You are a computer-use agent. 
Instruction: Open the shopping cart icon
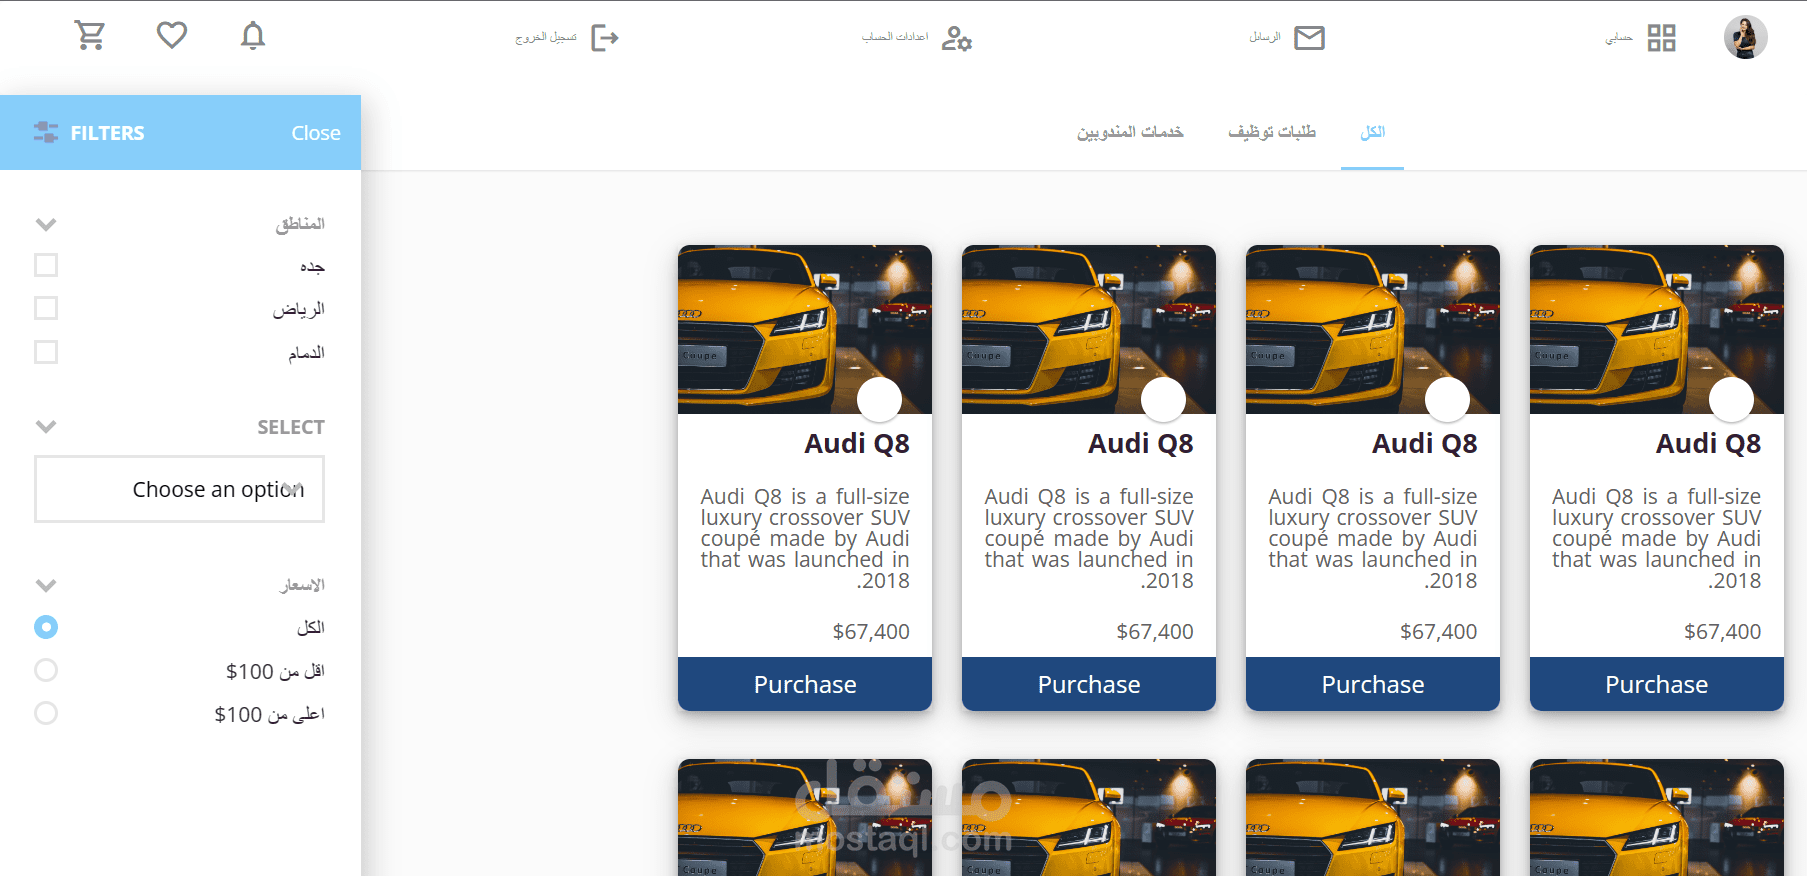(x=90, y=36)
